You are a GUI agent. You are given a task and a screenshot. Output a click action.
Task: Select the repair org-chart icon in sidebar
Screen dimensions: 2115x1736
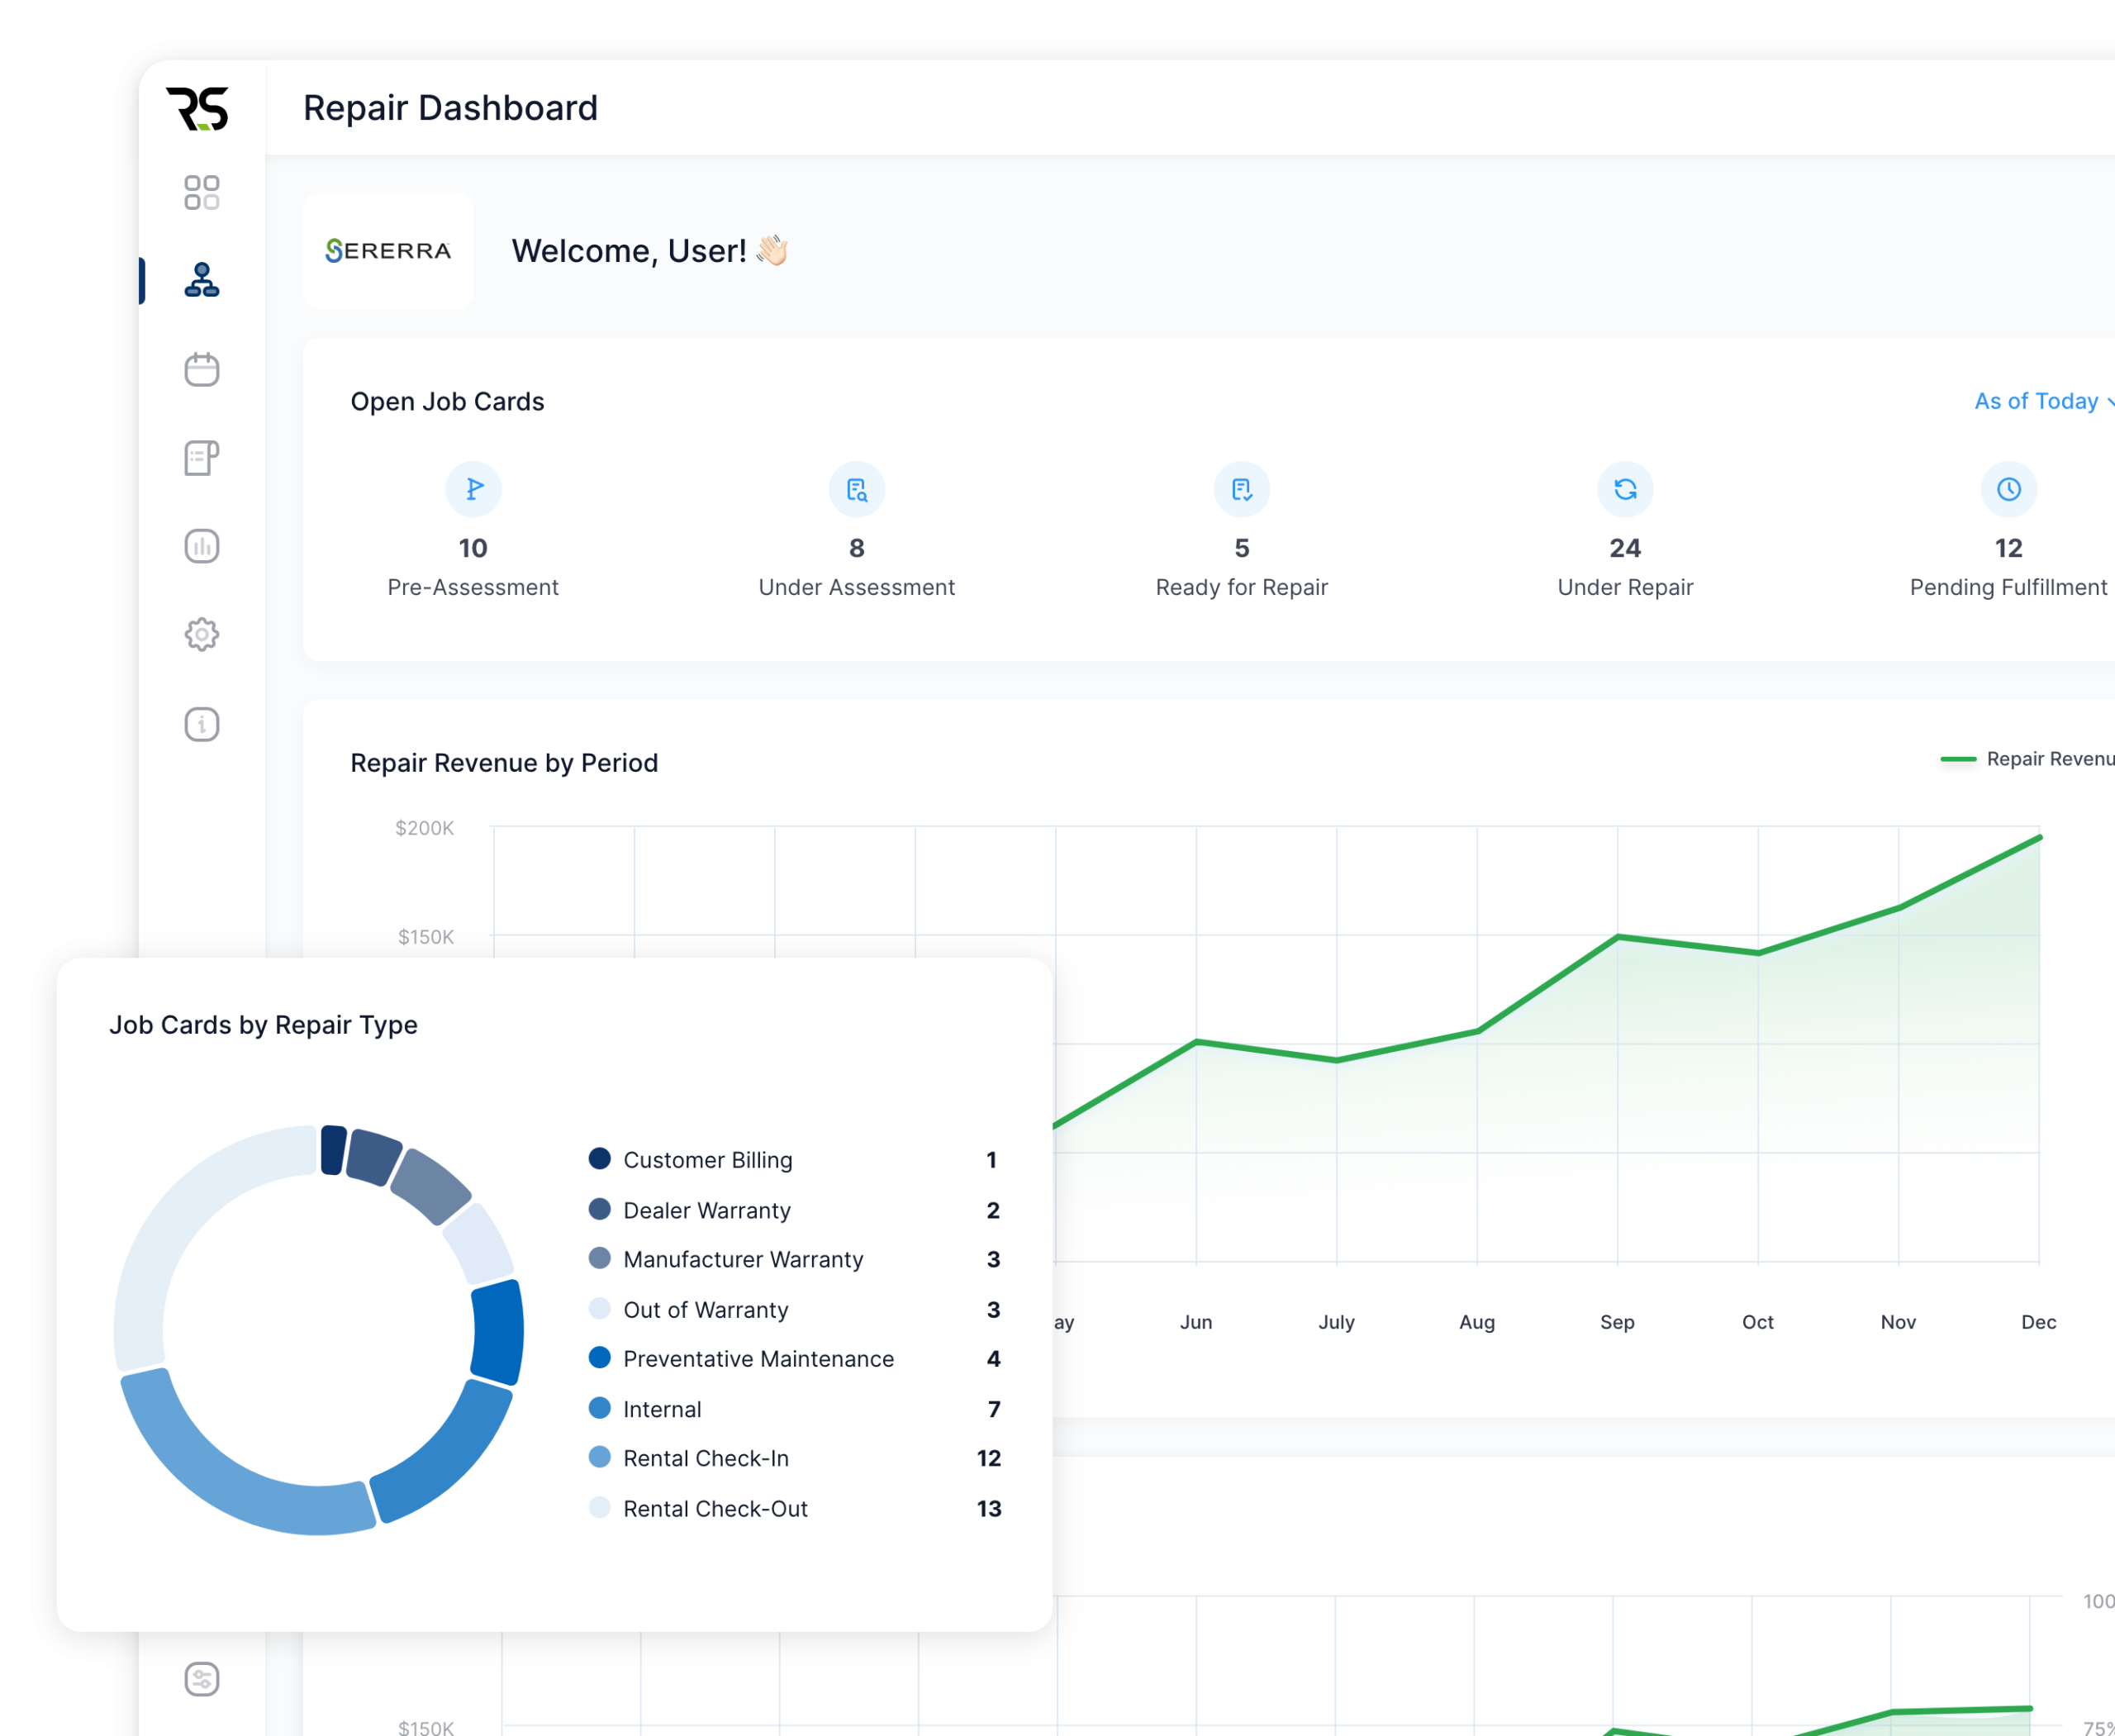pyautogui.click(x=202, y=280)
